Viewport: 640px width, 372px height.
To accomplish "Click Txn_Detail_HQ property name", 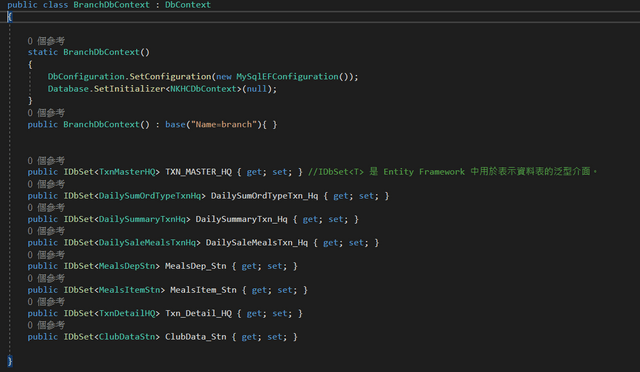I will tap(198, 313).
